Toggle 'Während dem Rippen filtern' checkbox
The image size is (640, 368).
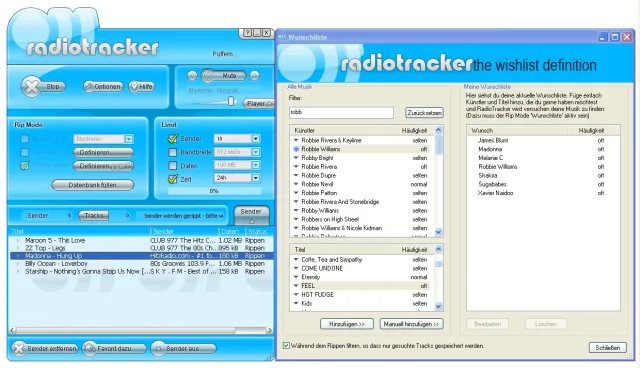[287, 346]
